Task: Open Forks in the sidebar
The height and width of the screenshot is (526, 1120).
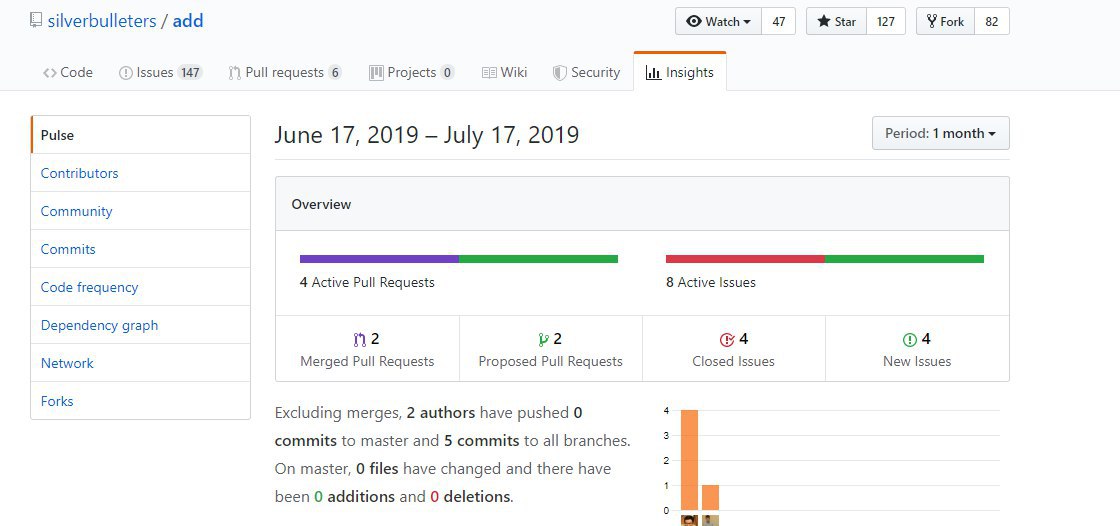Action: 141,400
